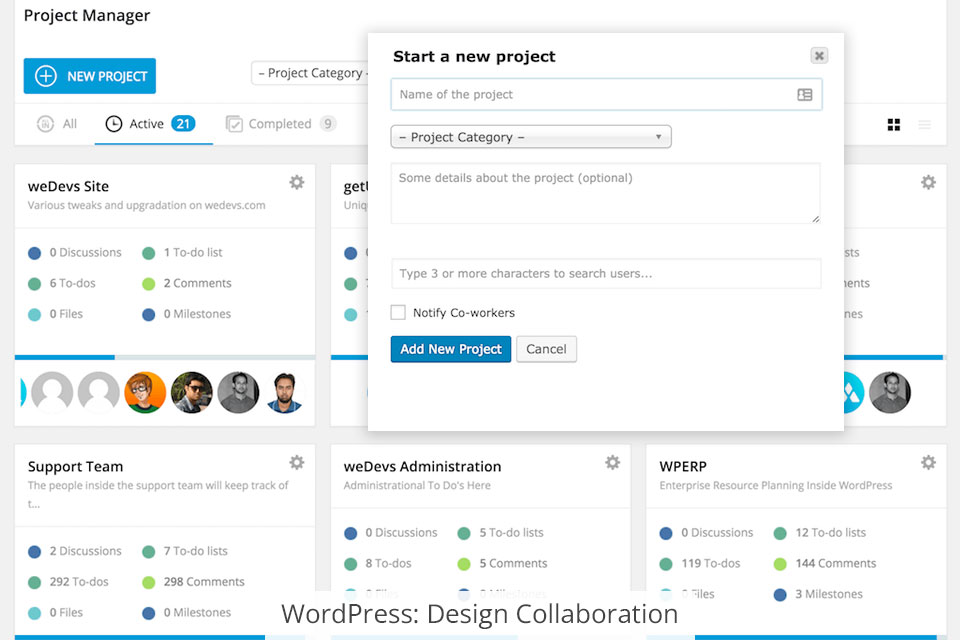Switch to grid view icon
The image size is (960, 640).
(x=894, y=125)
